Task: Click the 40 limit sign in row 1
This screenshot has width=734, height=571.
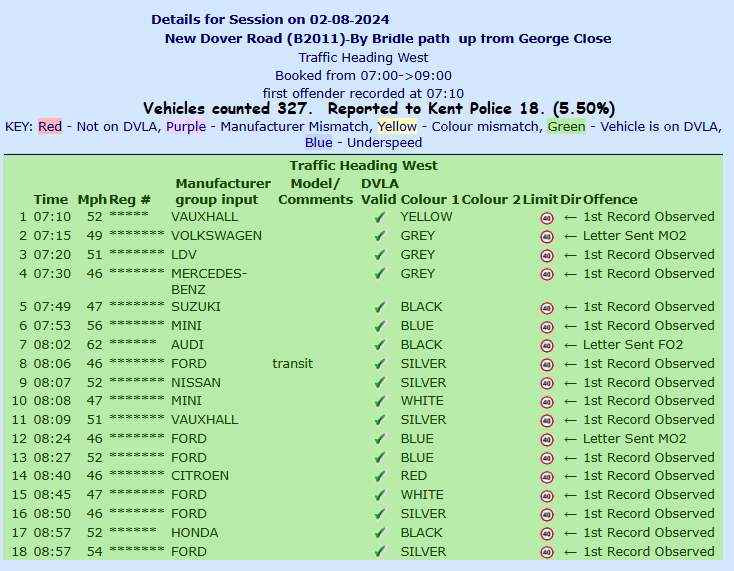Action: pos(547,218)
